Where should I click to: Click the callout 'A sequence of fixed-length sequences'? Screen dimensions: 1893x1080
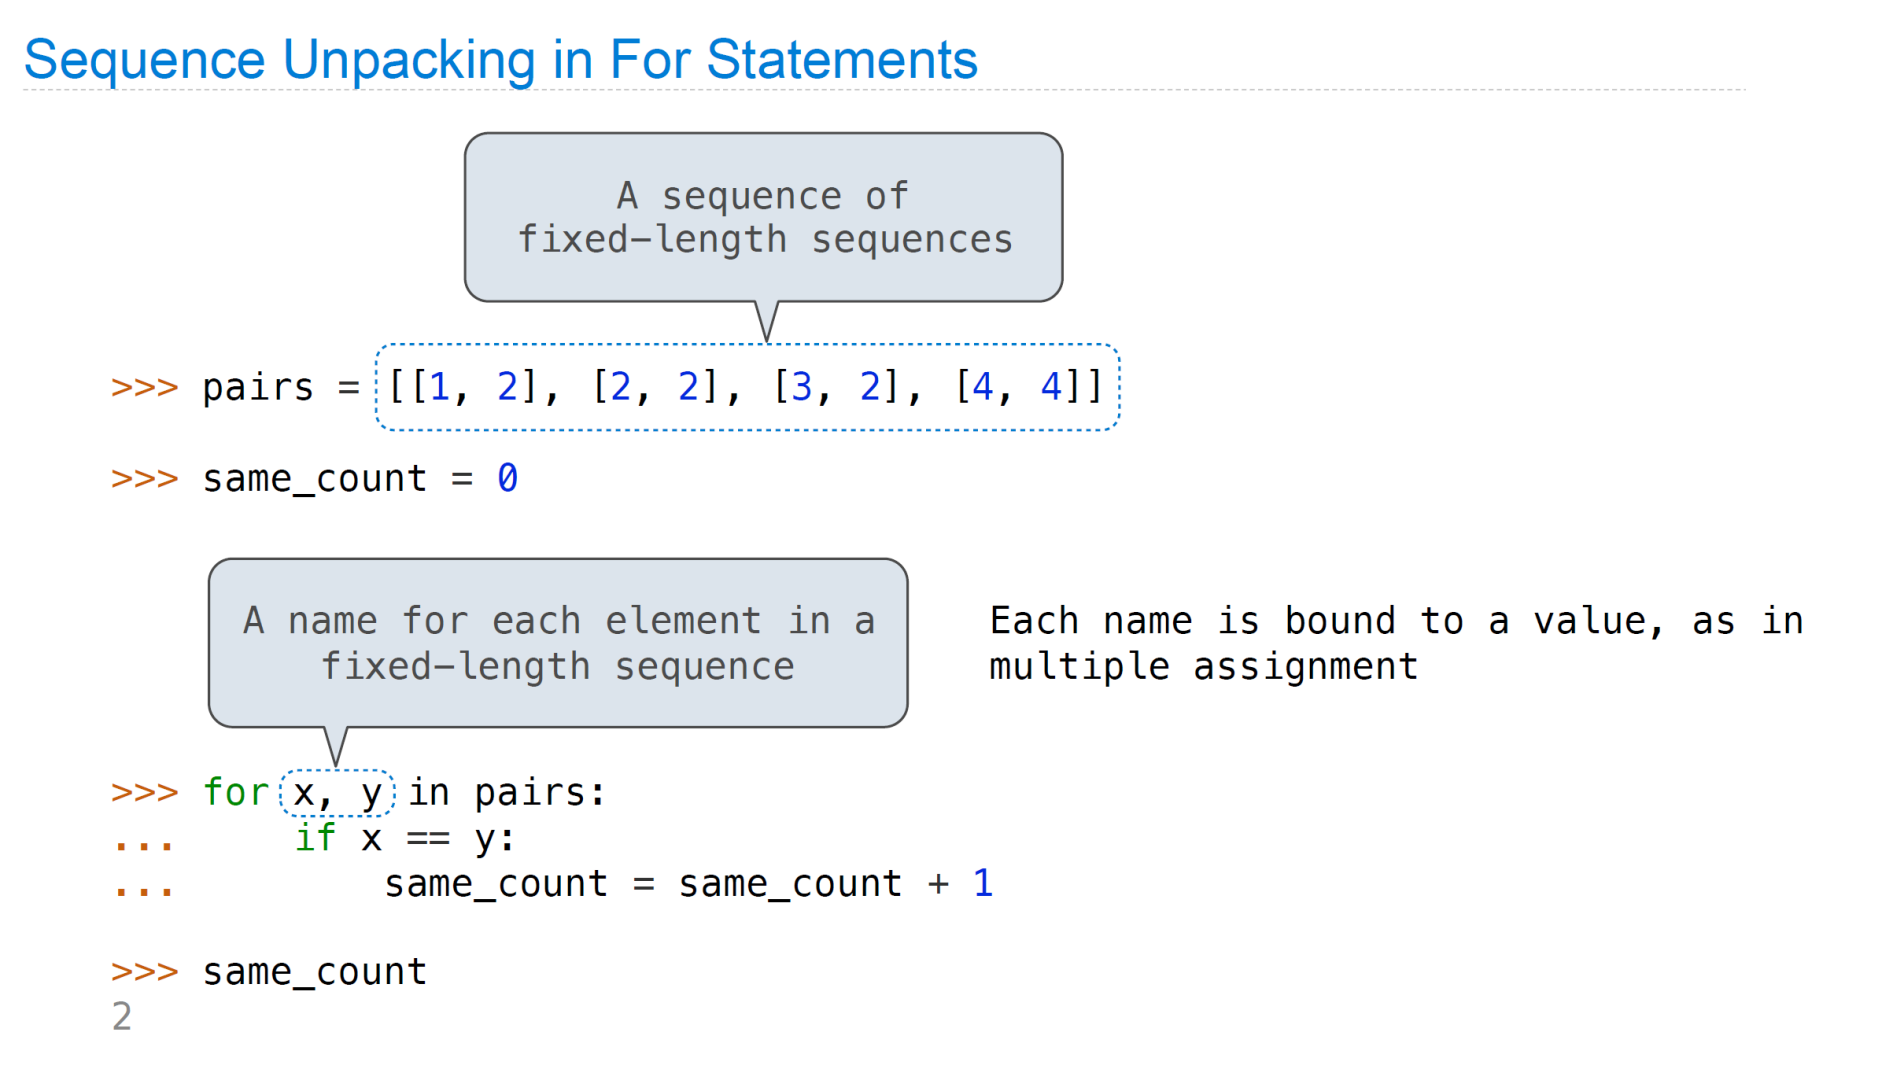click(x=764, y=217)
